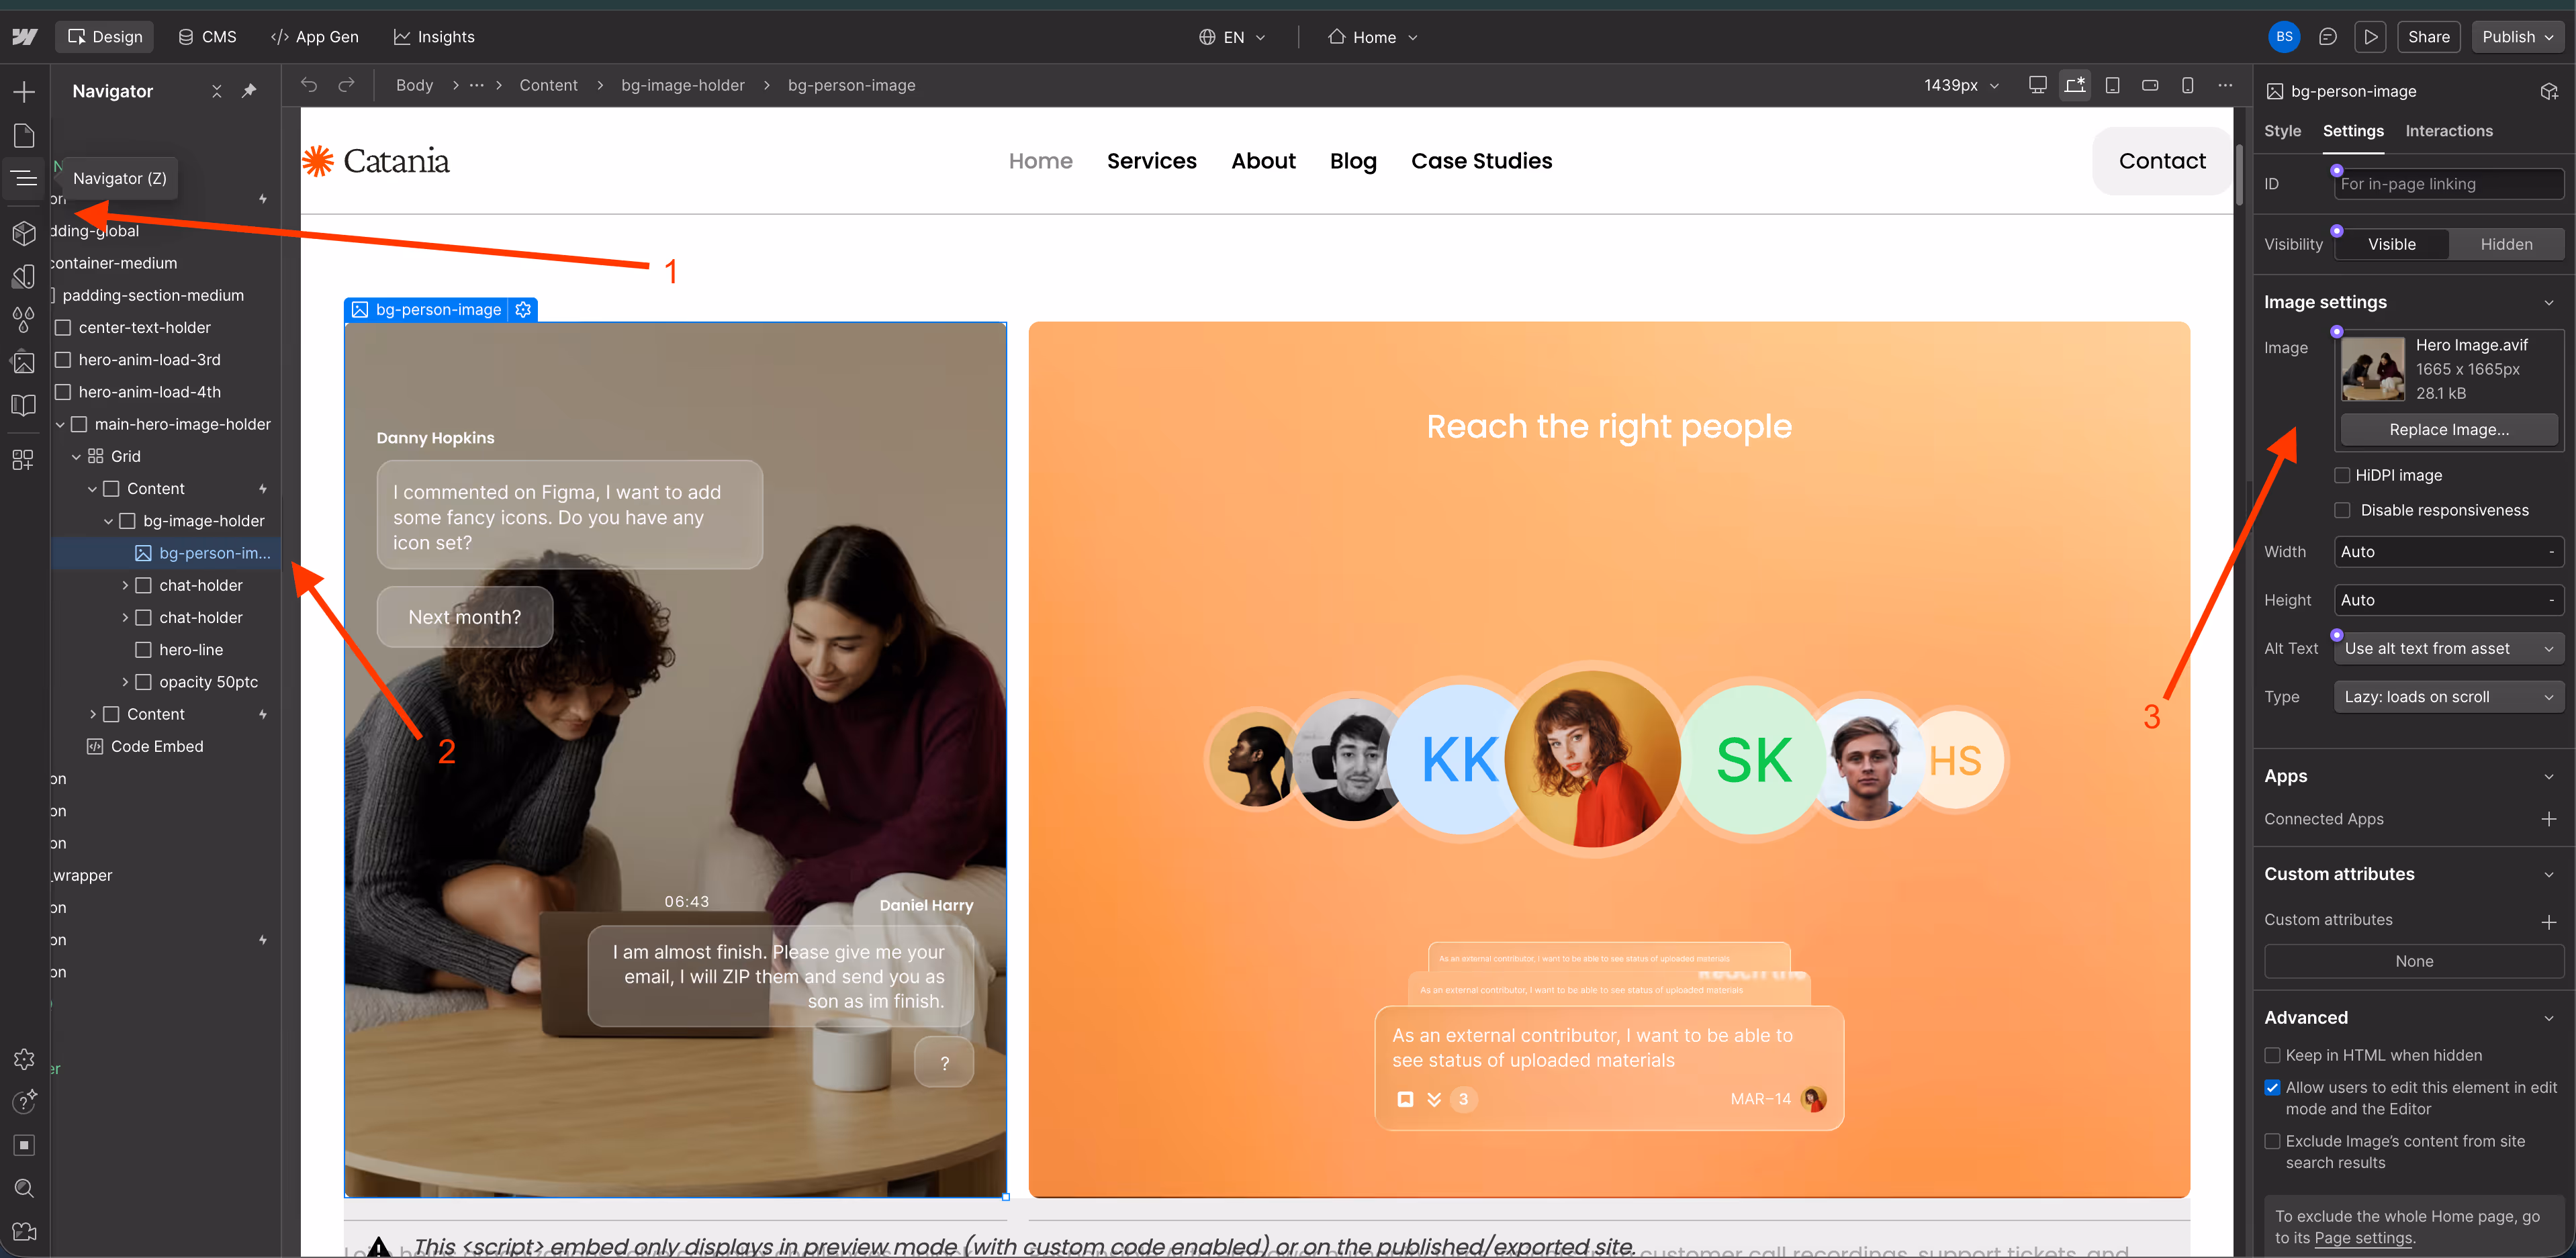Open the CMS tab in top bar
Screen dimensions: 2576x1258
click(x=207, y=37)
